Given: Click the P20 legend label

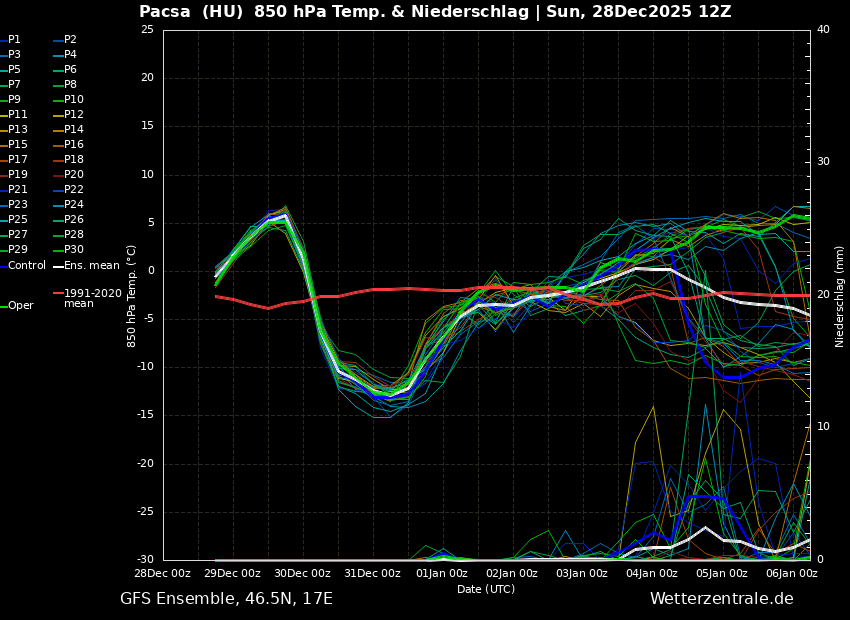Looking at the screenshot, I should (x=74, y=175).
